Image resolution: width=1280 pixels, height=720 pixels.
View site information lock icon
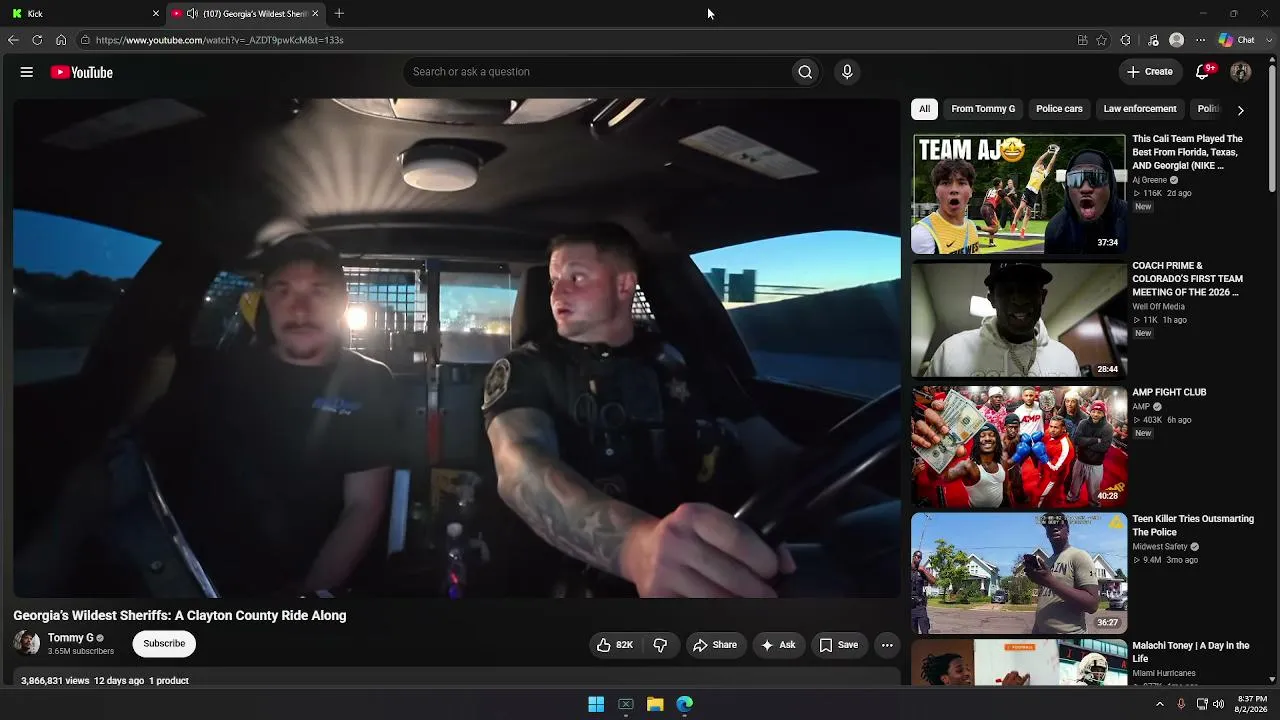click(x=86, y=40)
